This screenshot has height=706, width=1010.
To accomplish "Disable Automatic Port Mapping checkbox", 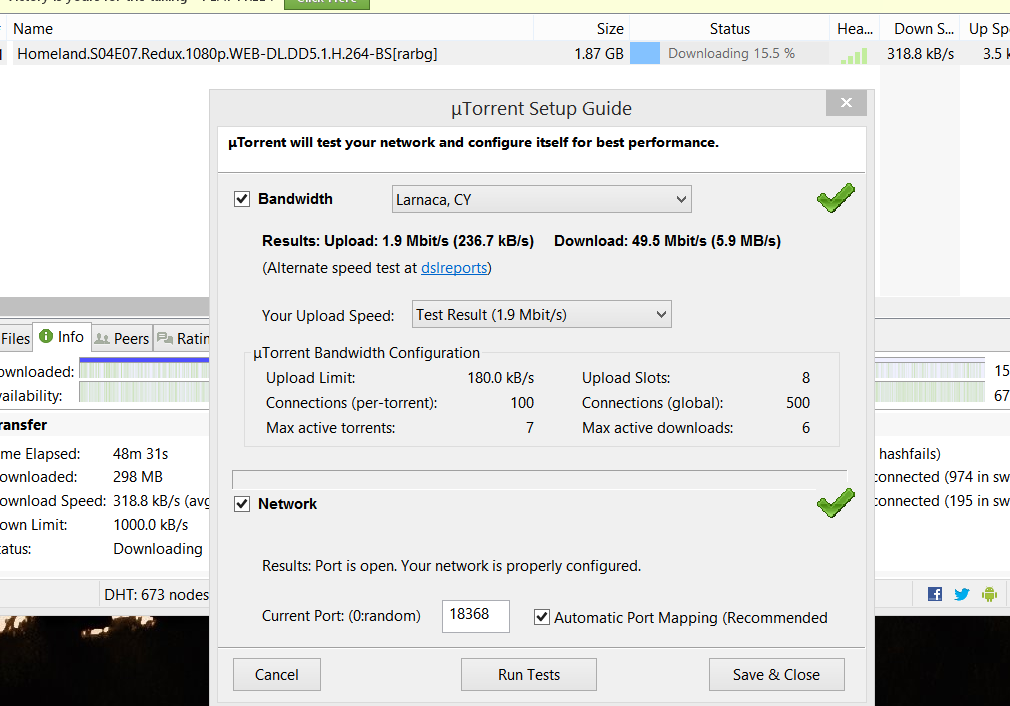I will tap(542, 617).
